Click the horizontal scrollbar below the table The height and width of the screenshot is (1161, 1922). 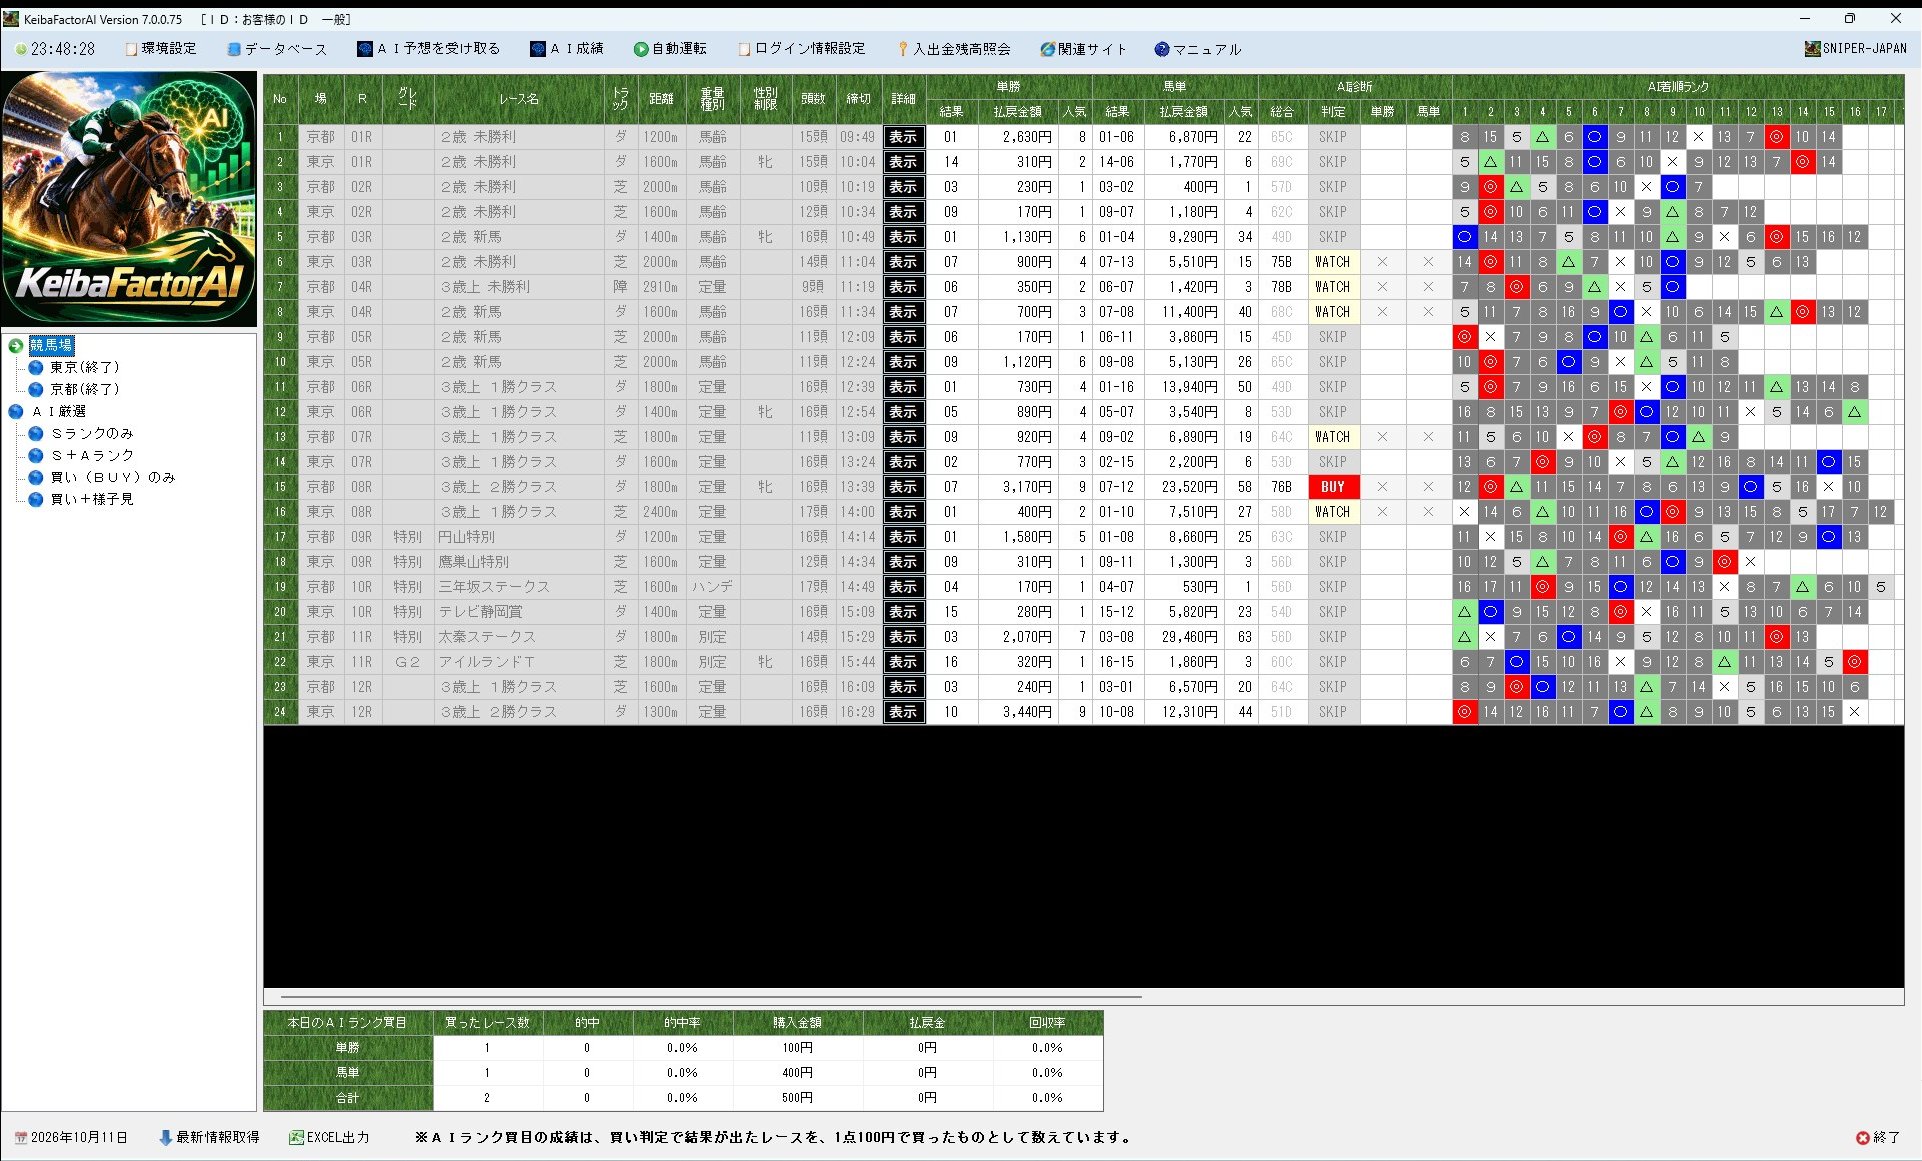[711, 997]
